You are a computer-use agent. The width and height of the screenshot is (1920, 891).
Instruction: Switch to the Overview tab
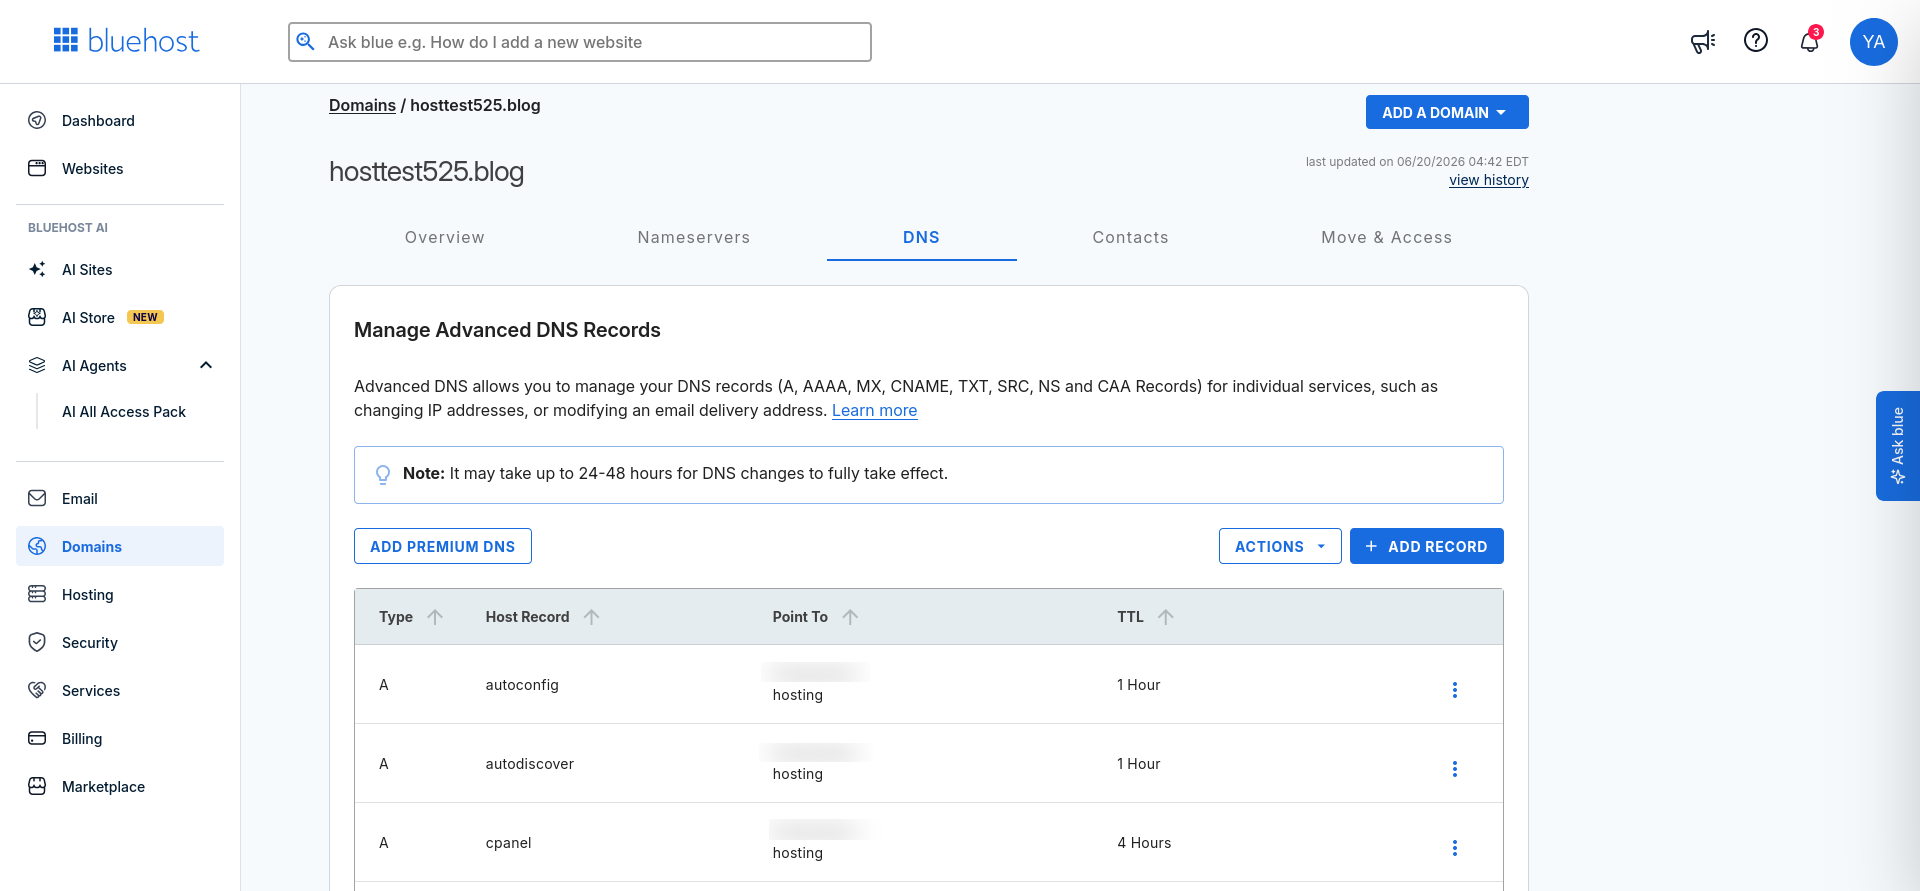(445, 237)
